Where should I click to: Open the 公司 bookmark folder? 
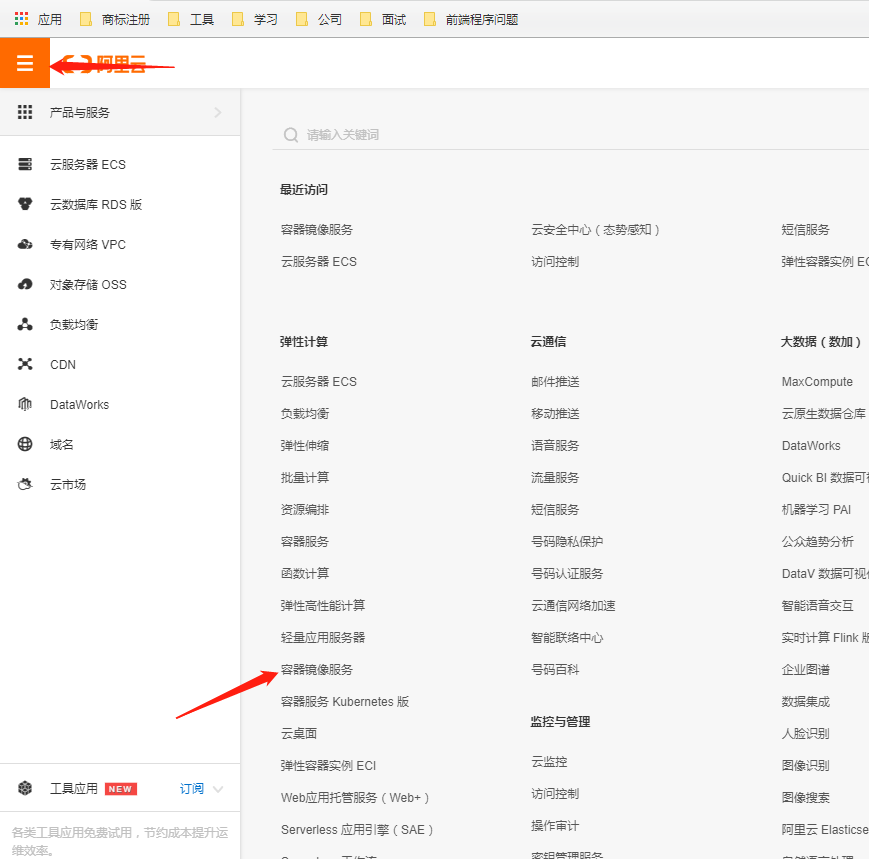pyautogui.click(x=319, y=19)
